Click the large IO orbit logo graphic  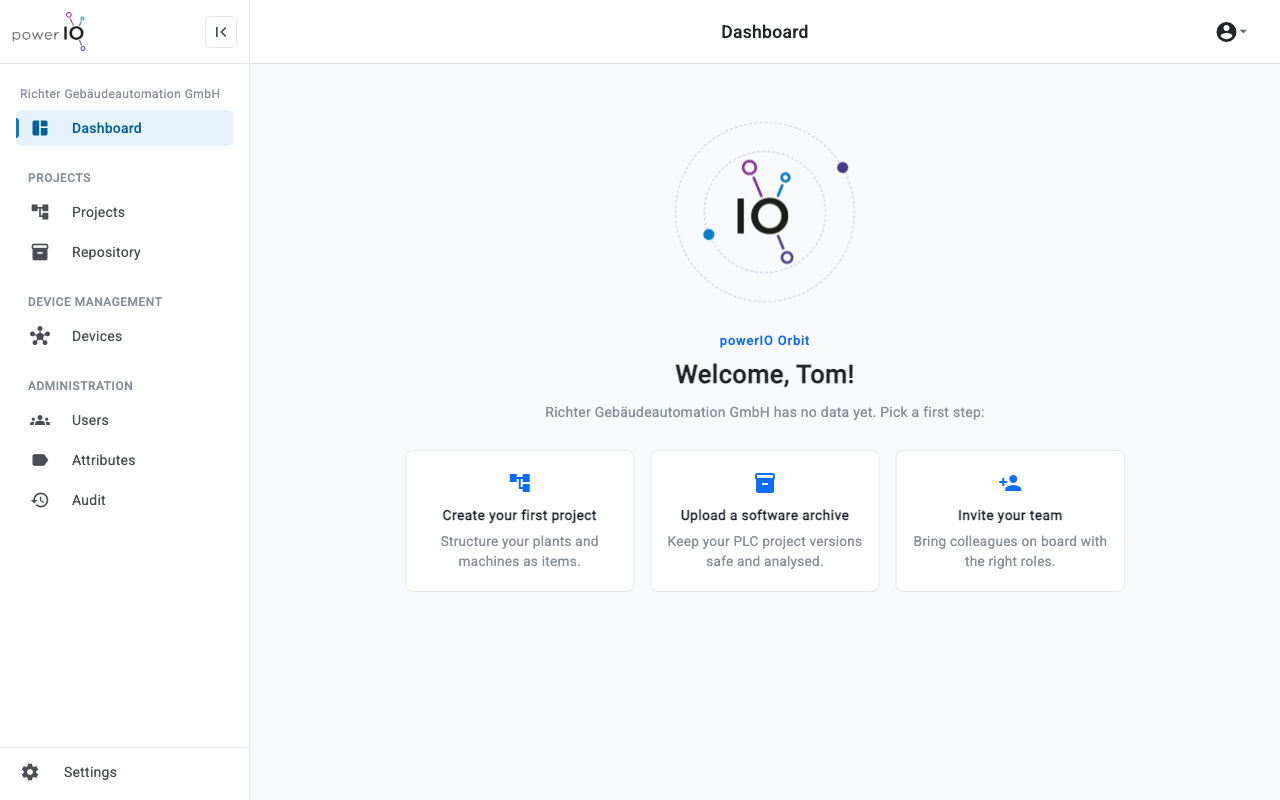coord(765,212)
